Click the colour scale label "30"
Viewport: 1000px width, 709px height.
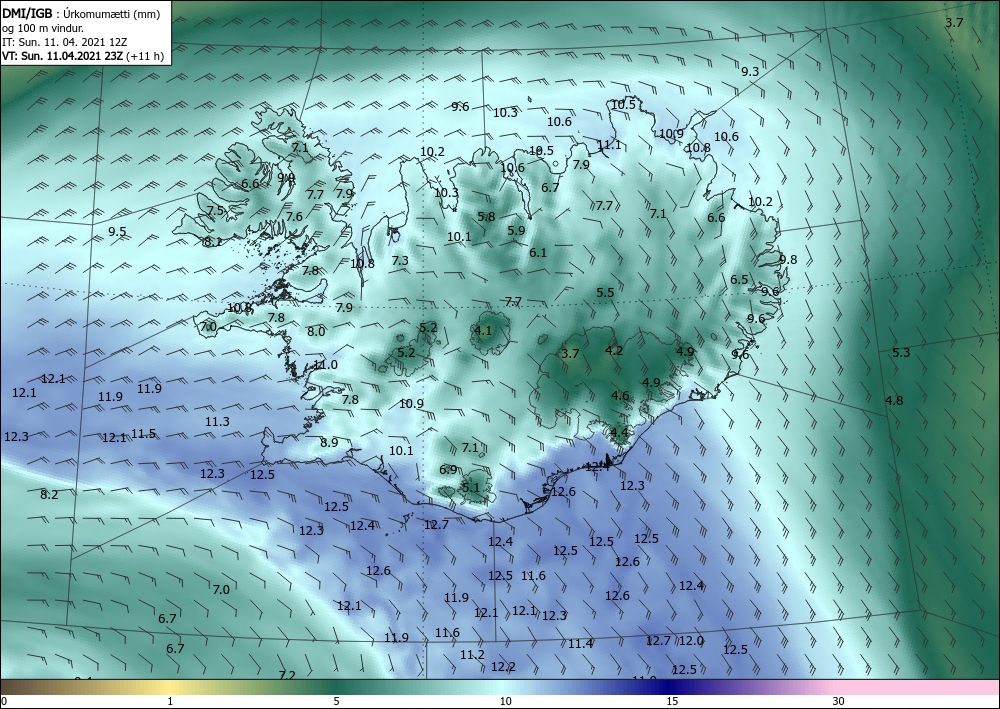point(838,701)
